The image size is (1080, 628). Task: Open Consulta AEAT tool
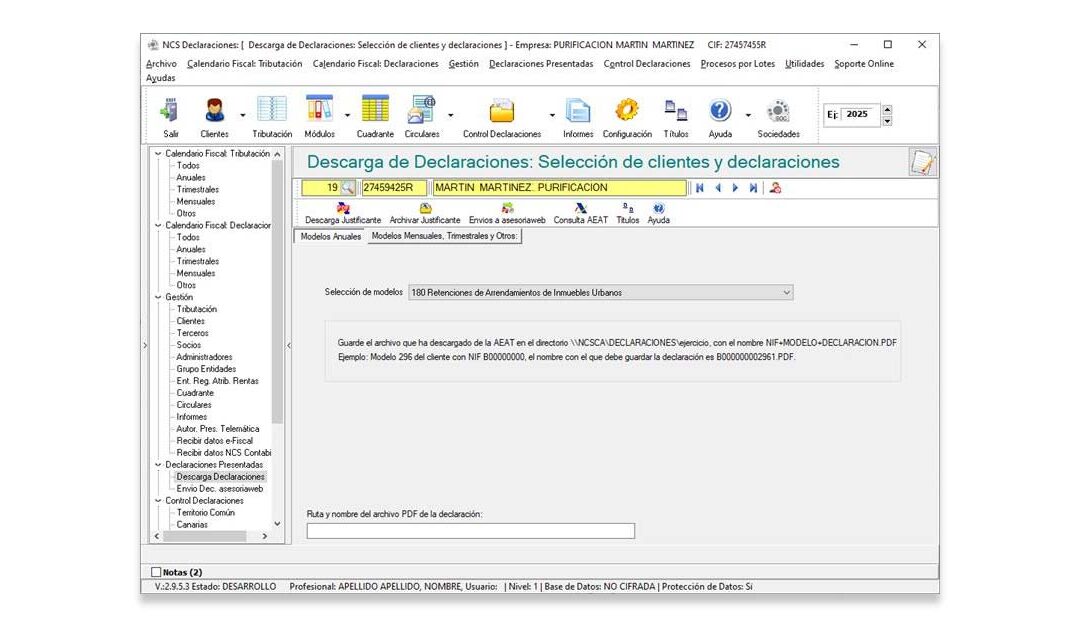tap(581, 208)
